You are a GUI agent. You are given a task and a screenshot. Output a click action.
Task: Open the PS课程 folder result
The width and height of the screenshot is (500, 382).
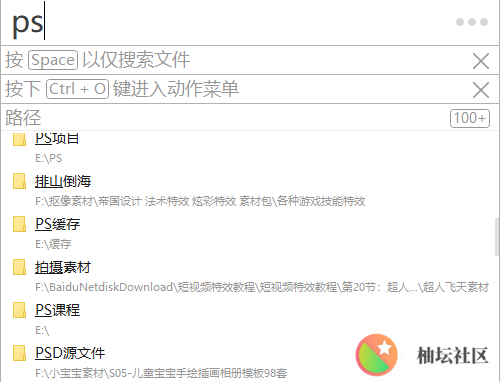point(58,310)
